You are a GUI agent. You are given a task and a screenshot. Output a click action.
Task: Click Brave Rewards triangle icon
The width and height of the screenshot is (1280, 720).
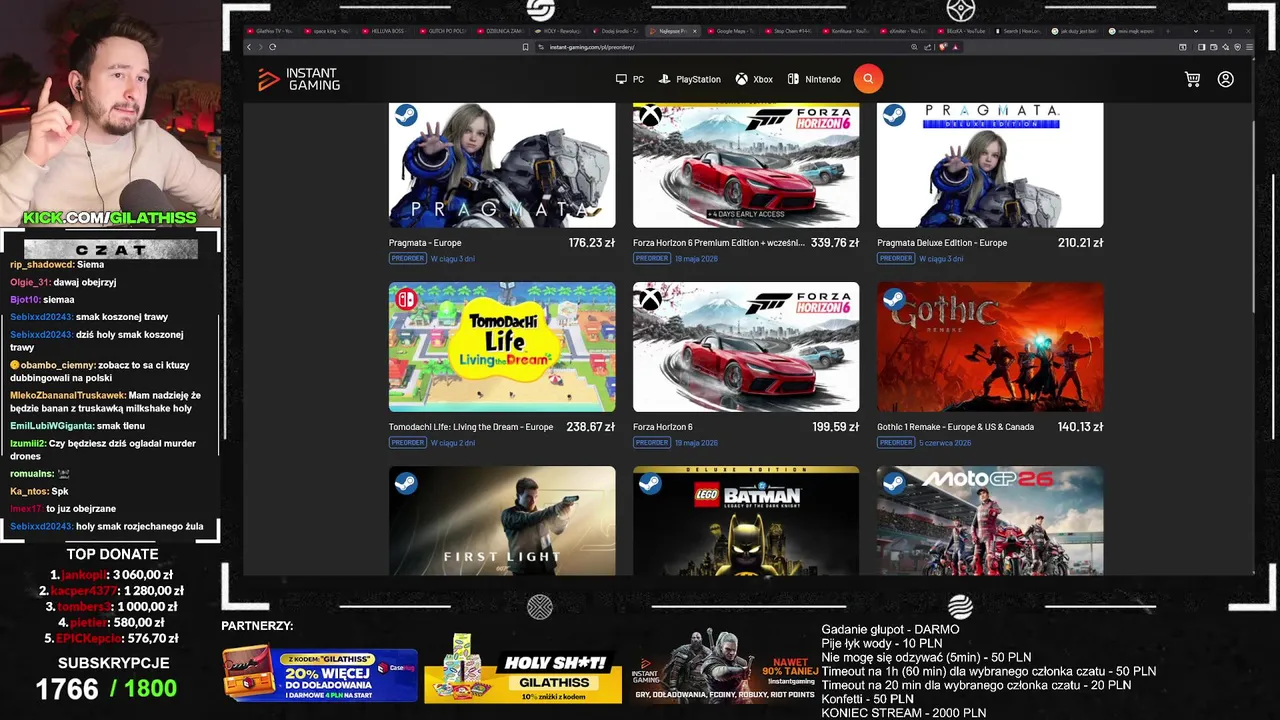tap(956, 47)
